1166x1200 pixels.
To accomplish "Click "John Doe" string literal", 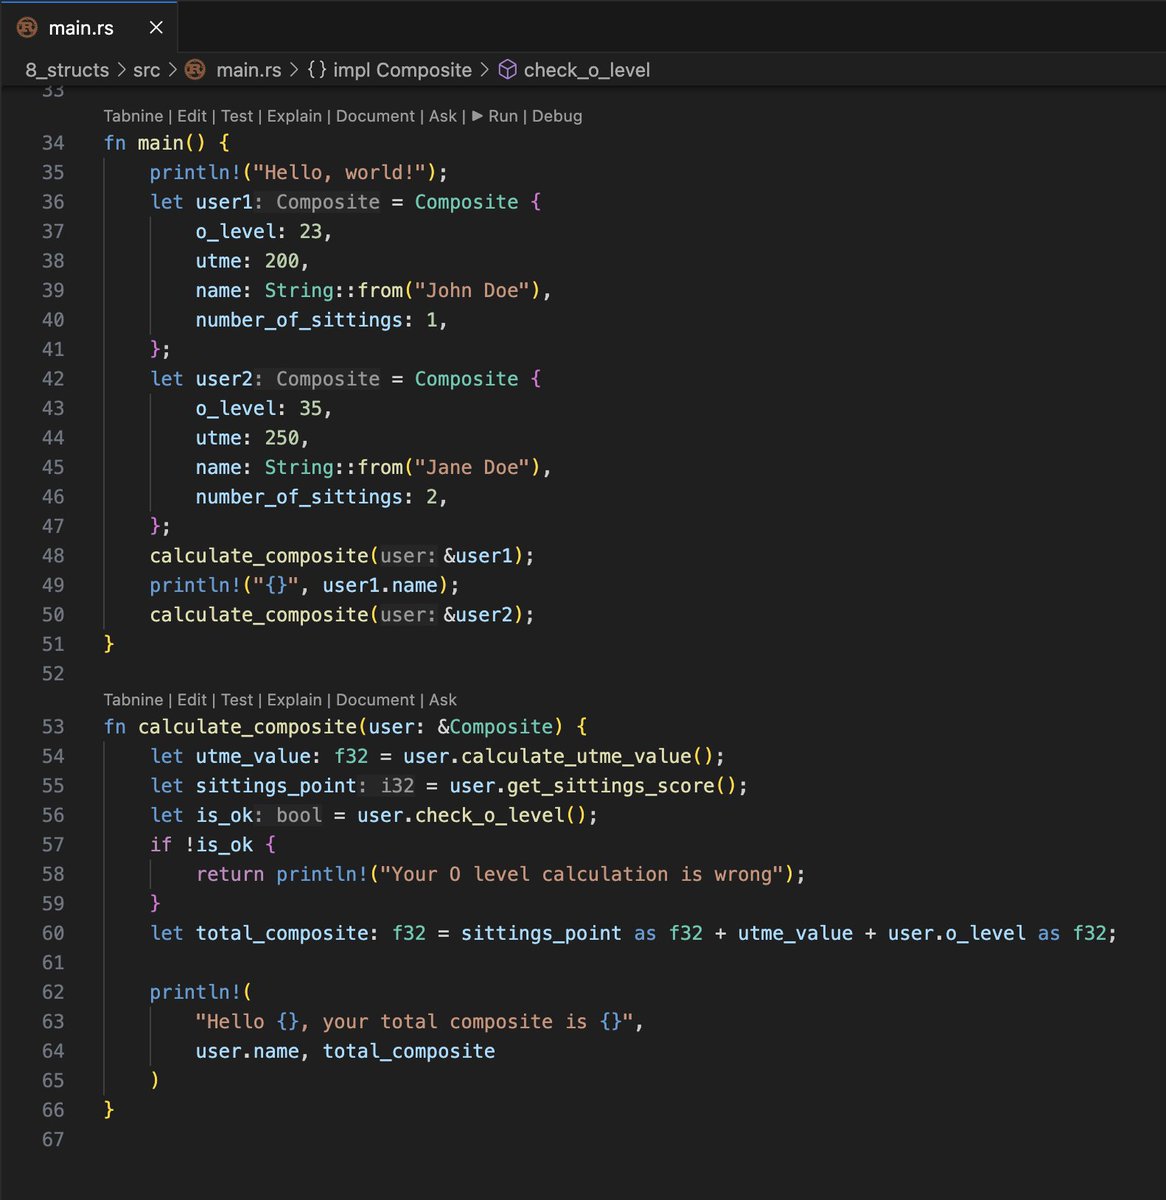I will click(x=472, y=290).
